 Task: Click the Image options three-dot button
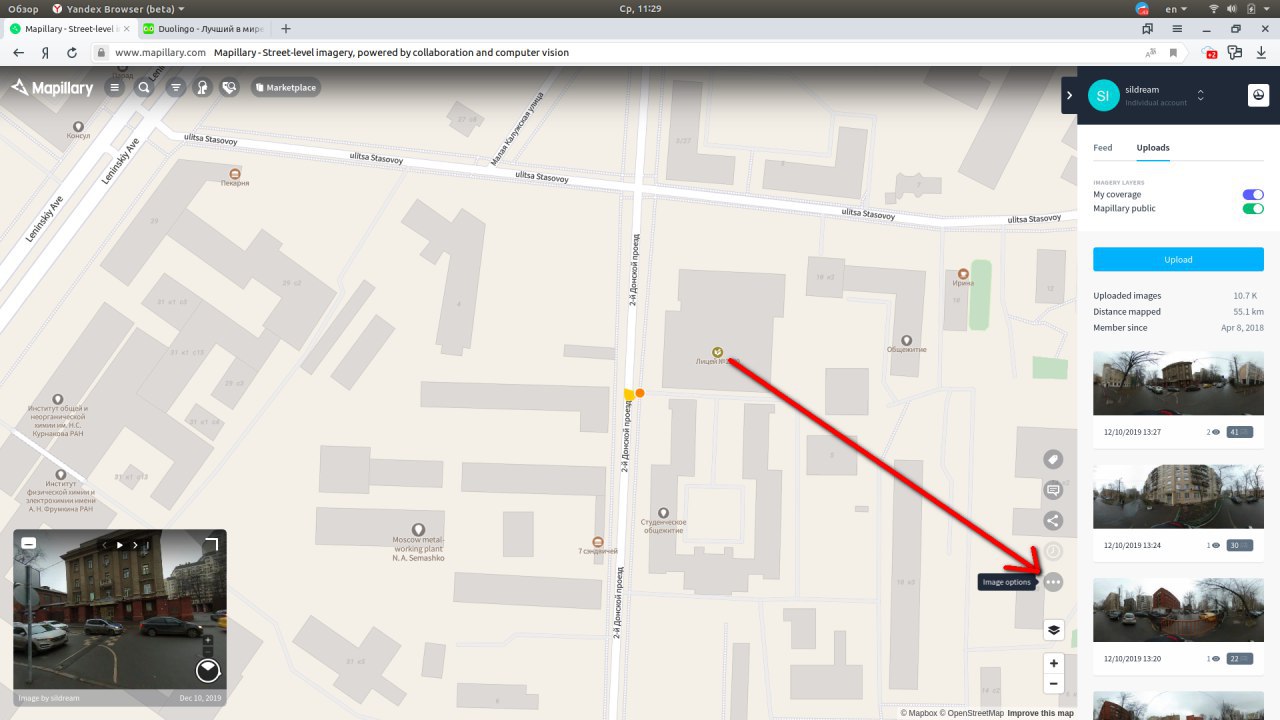(x=1053, y=582)
